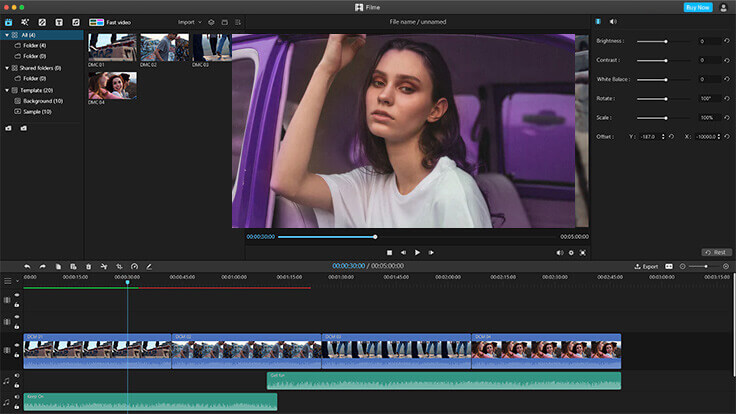Click the delete trash icon above timeline
The height and width of the screenshot is (414, 736).
coord(88,266)
